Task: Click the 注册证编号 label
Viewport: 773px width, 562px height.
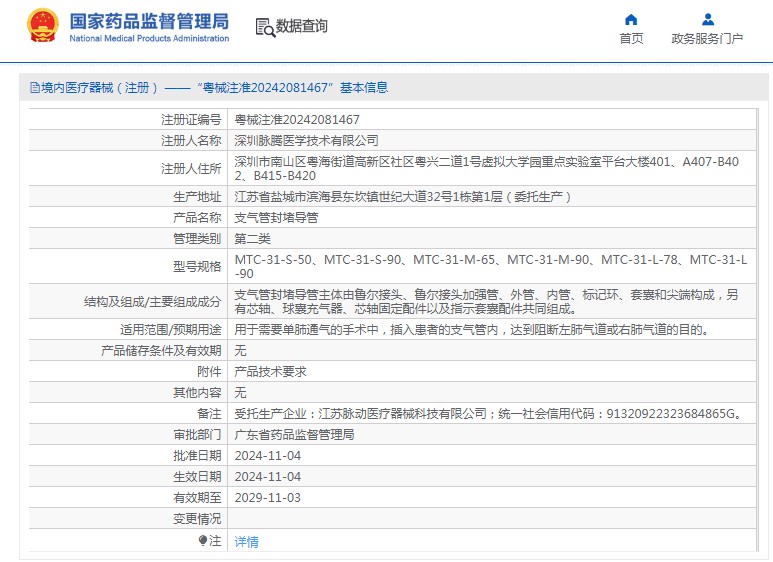Action: [x=191, y=120]
